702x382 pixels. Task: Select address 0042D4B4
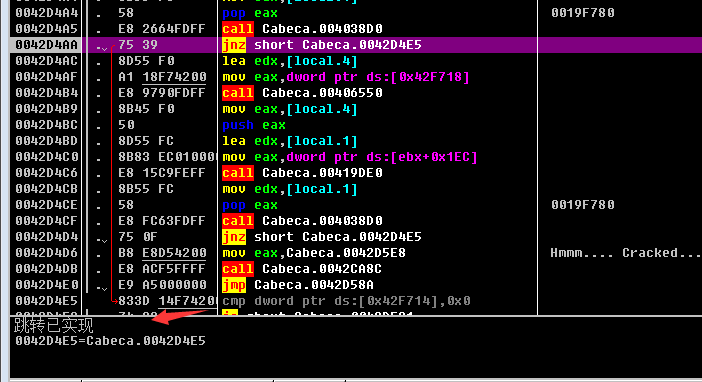[47, 93]
